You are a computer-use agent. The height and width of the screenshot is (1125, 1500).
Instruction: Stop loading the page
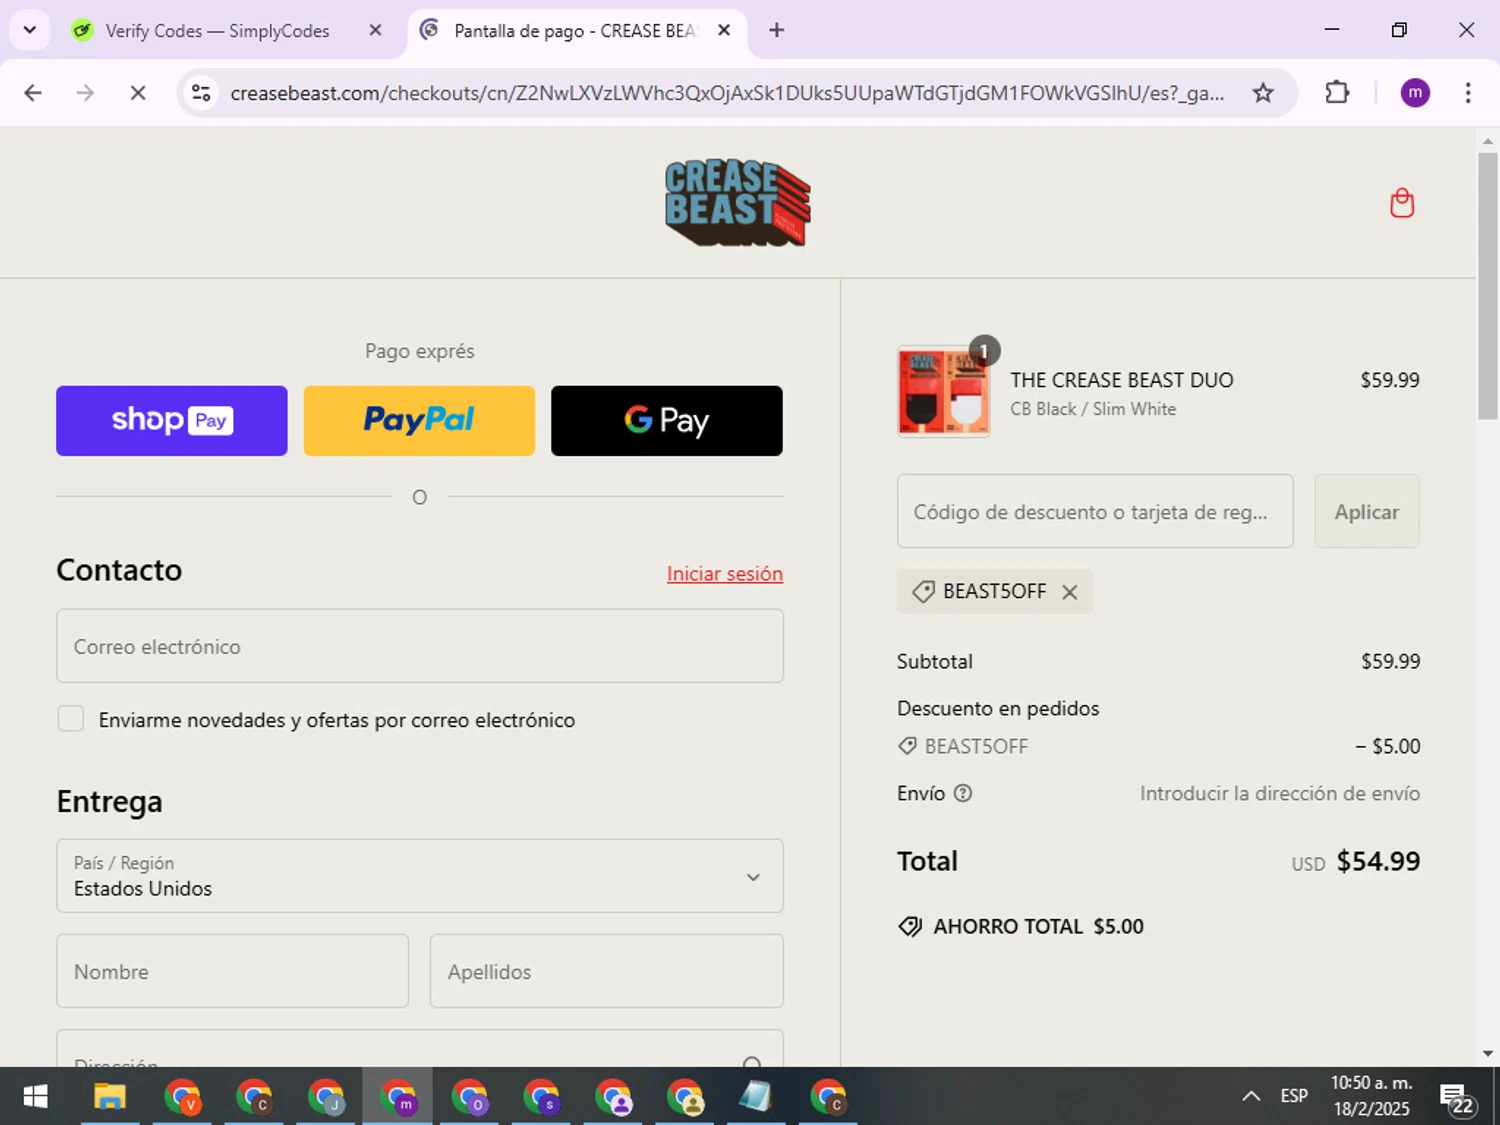point(138,93)
